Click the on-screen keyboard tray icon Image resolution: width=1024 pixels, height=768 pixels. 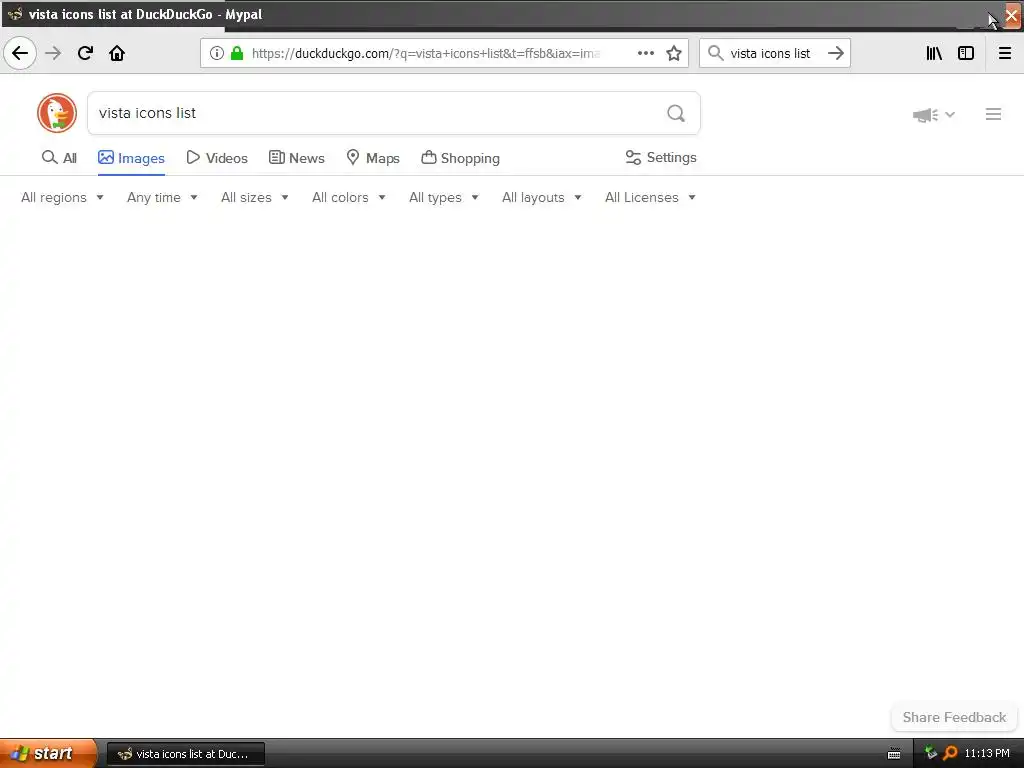[894, 754]
